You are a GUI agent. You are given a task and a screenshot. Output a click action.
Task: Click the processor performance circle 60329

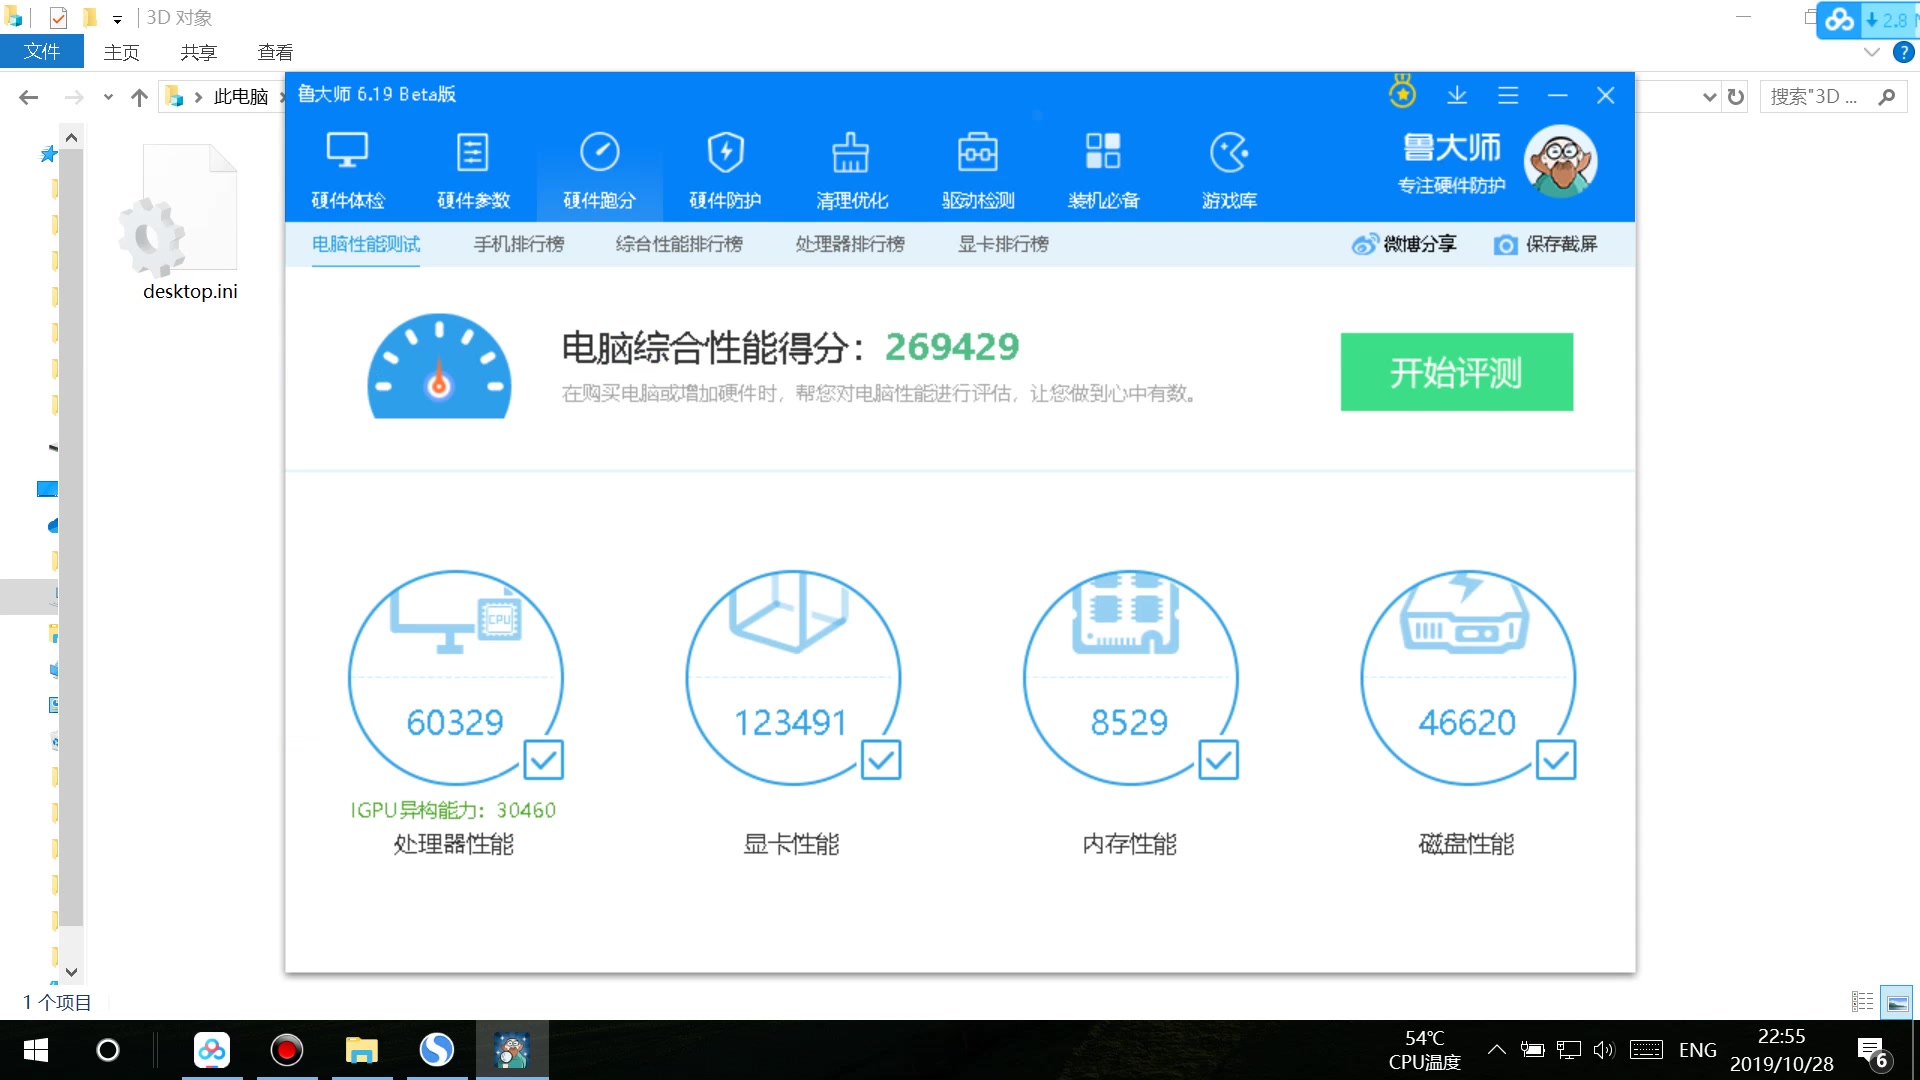455,677
